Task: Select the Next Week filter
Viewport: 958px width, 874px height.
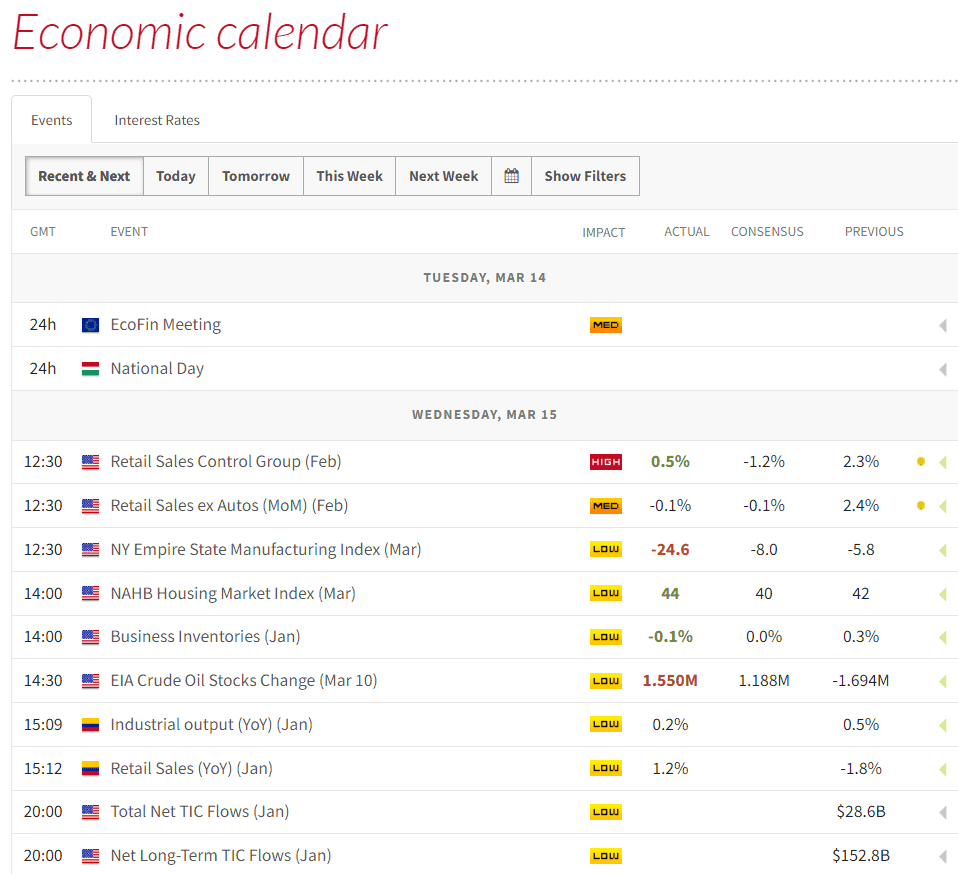Action: tap(444, 176)
